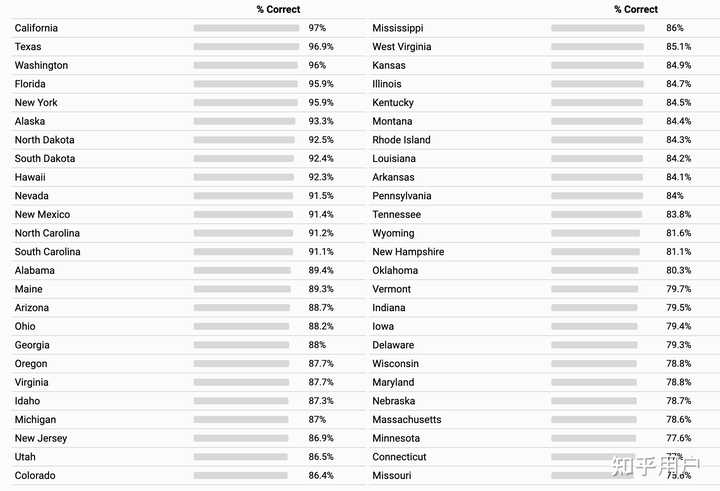The image size is (720, 491).
Task: Click the Colorado state name
Action: (x=35, y=476)
